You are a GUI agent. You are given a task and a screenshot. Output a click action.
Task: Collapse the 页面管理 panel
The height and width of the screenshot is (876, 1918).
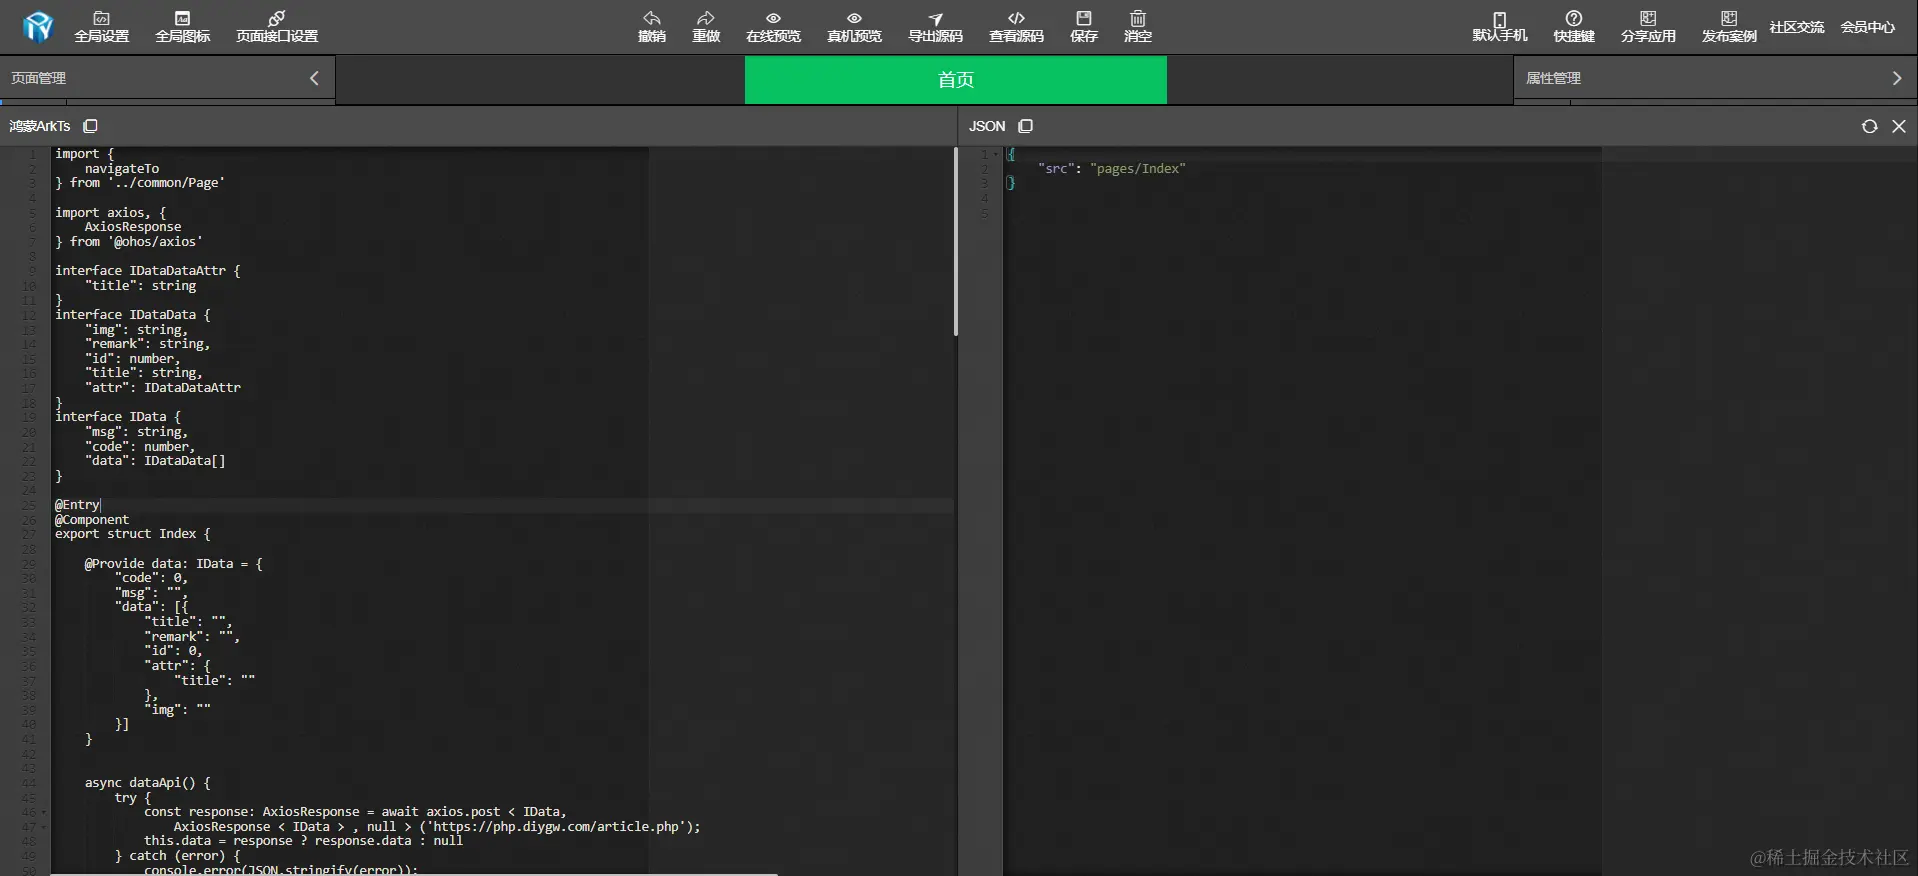[x=314, y=78]
